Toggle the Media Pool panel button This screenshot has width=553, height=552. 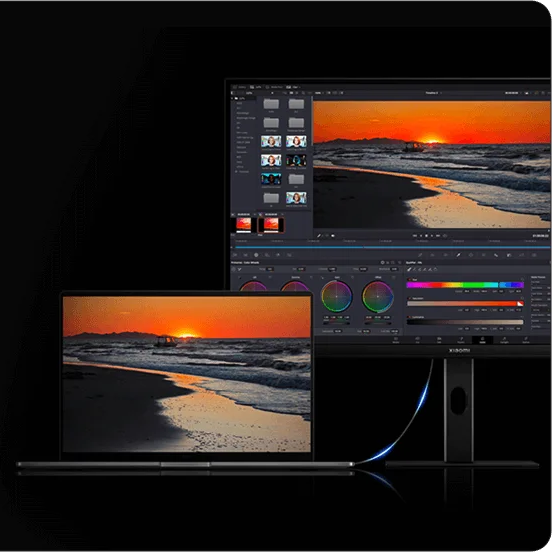(274, 87)
